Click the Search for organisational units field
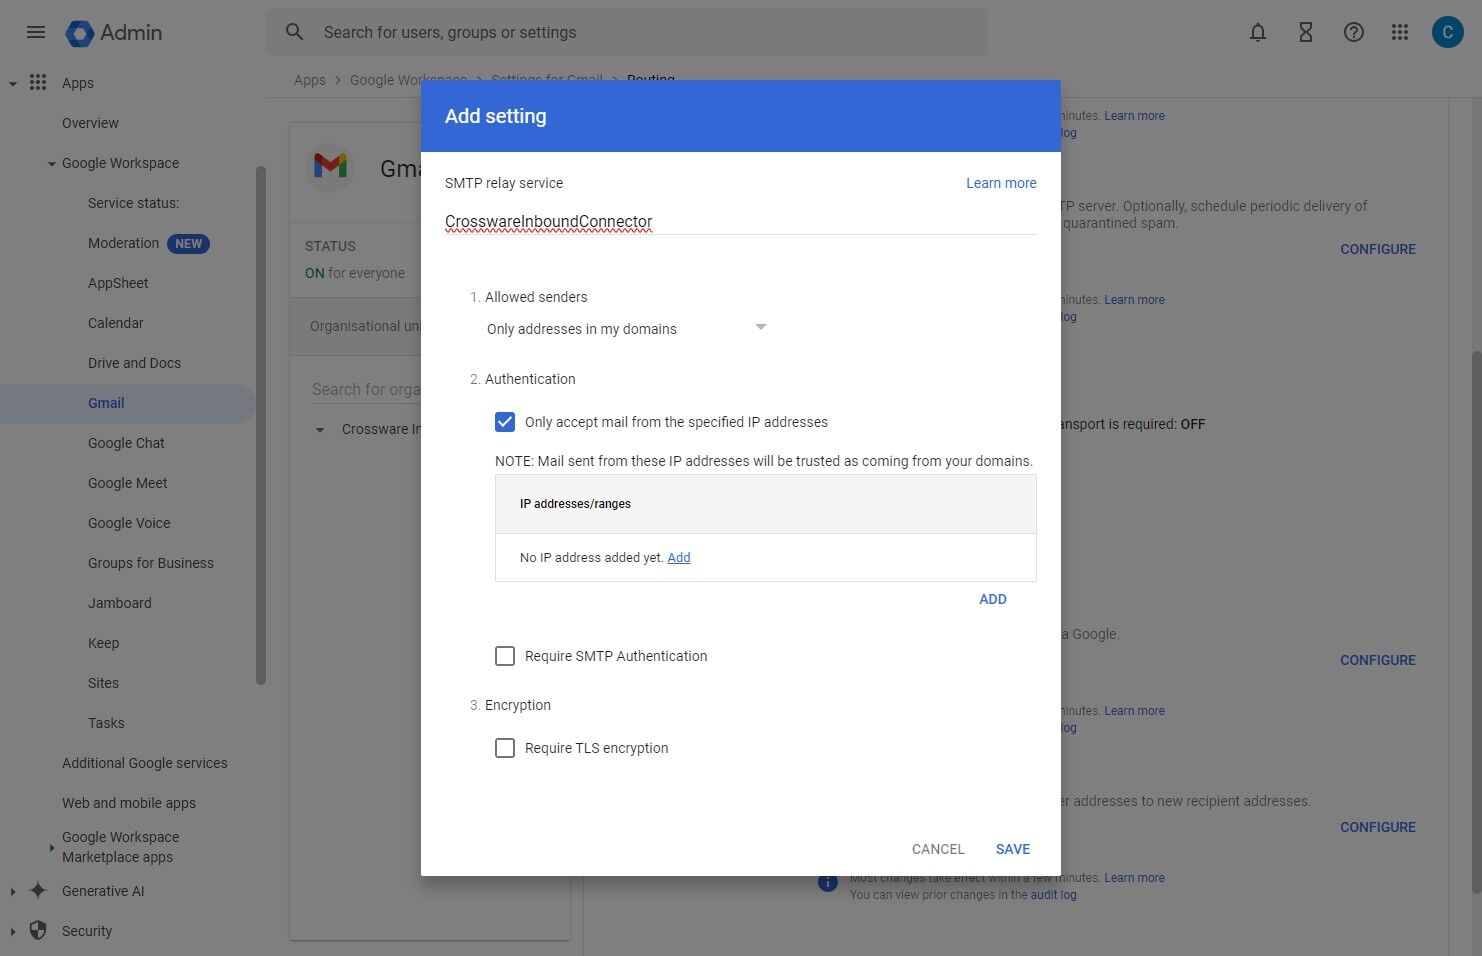The image size is (1482, 956). [365, 389]
